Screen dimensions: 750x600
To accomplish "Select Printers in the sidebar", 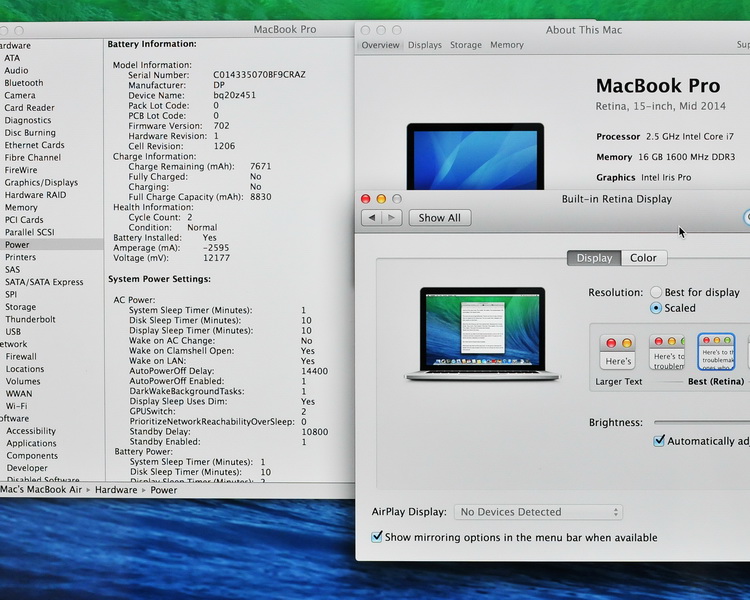I will pyautogui.click(x=21, y=257).
